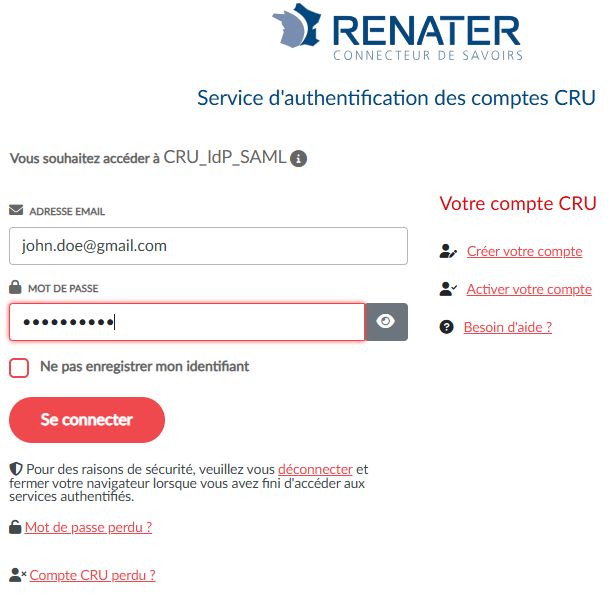Click the lost CRU account person icon
Image resolution: width=609 pixels, height=602 pixels.
17,575
